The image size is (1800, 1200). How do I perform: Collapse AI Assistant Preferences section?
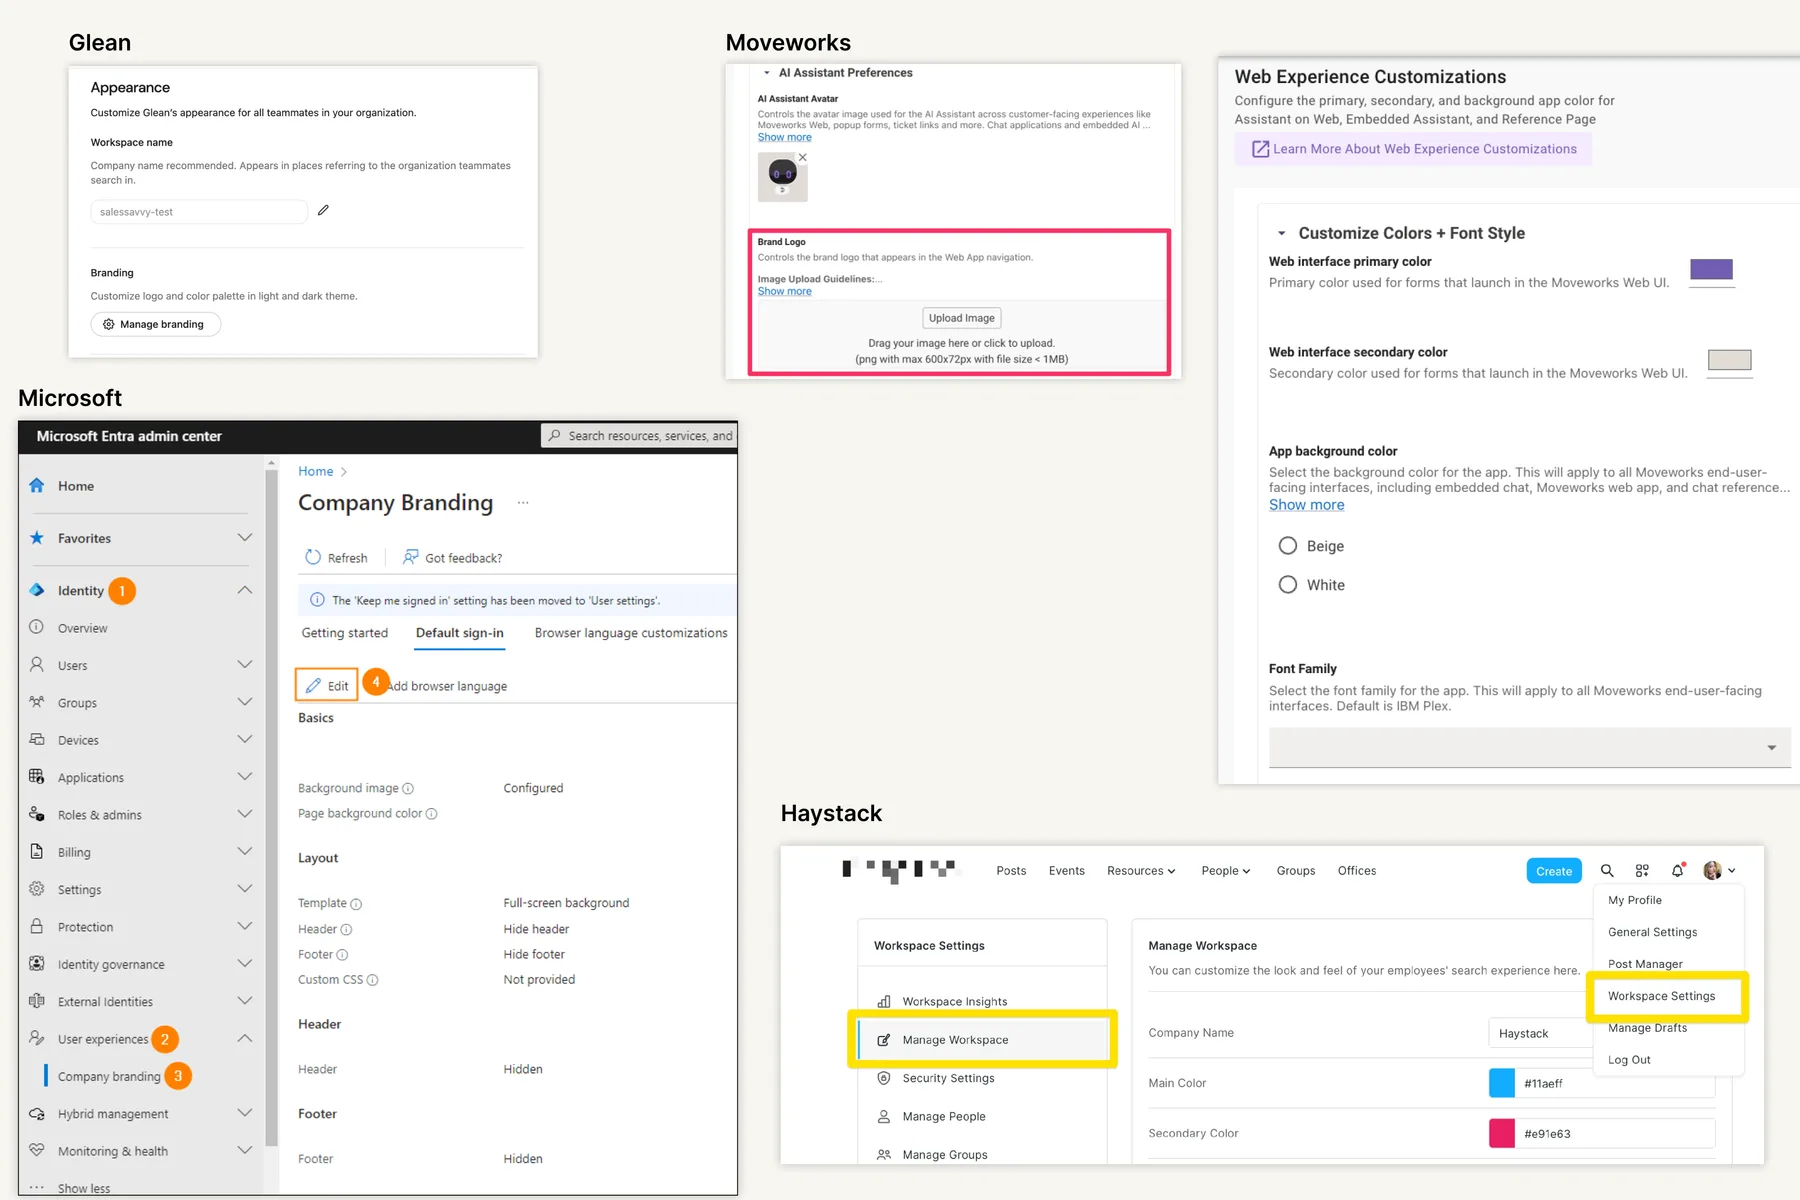[767, 72]
